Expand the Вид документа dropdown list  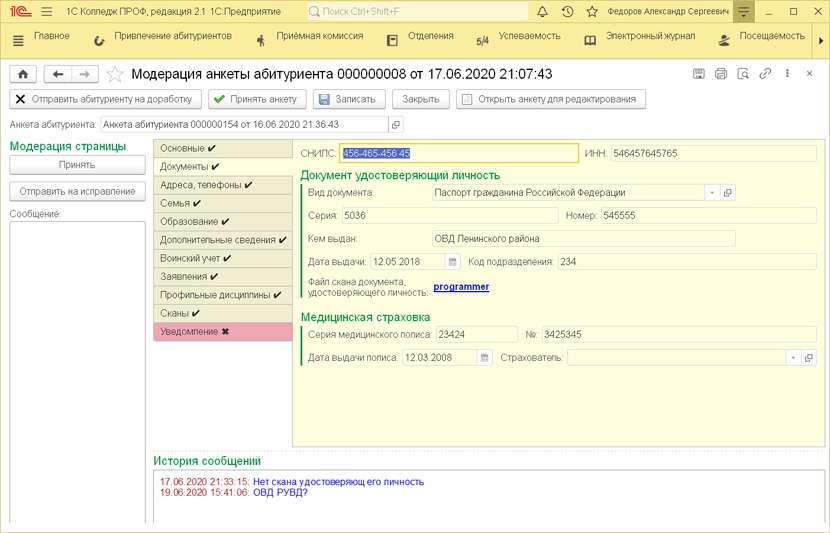coord(712,193)
